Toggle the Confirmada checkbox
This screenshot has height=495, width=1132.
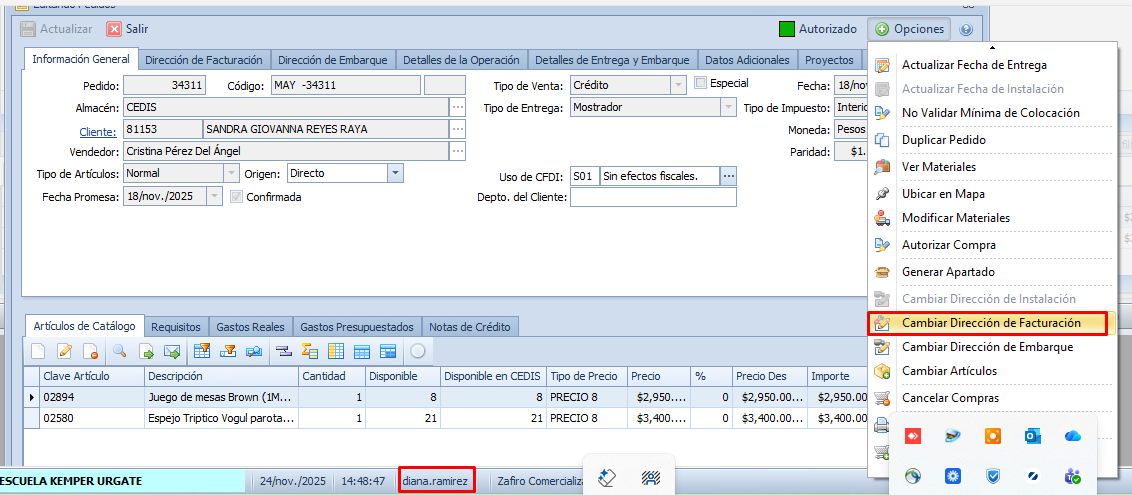click(237, 197)
